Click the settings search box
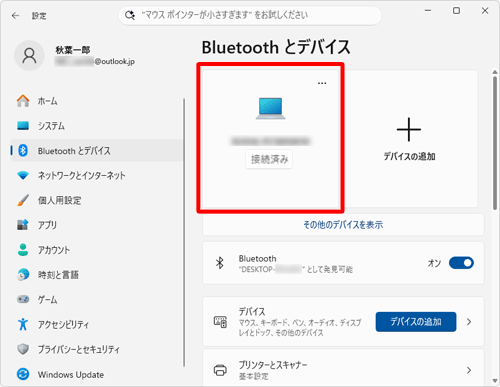 pyautogui.click(x=250, y=15)
